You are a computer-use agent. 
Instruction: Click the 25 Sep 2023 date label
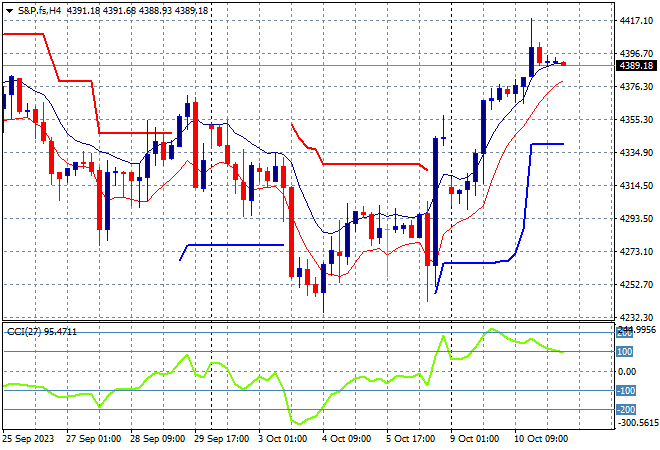[28, 439]
